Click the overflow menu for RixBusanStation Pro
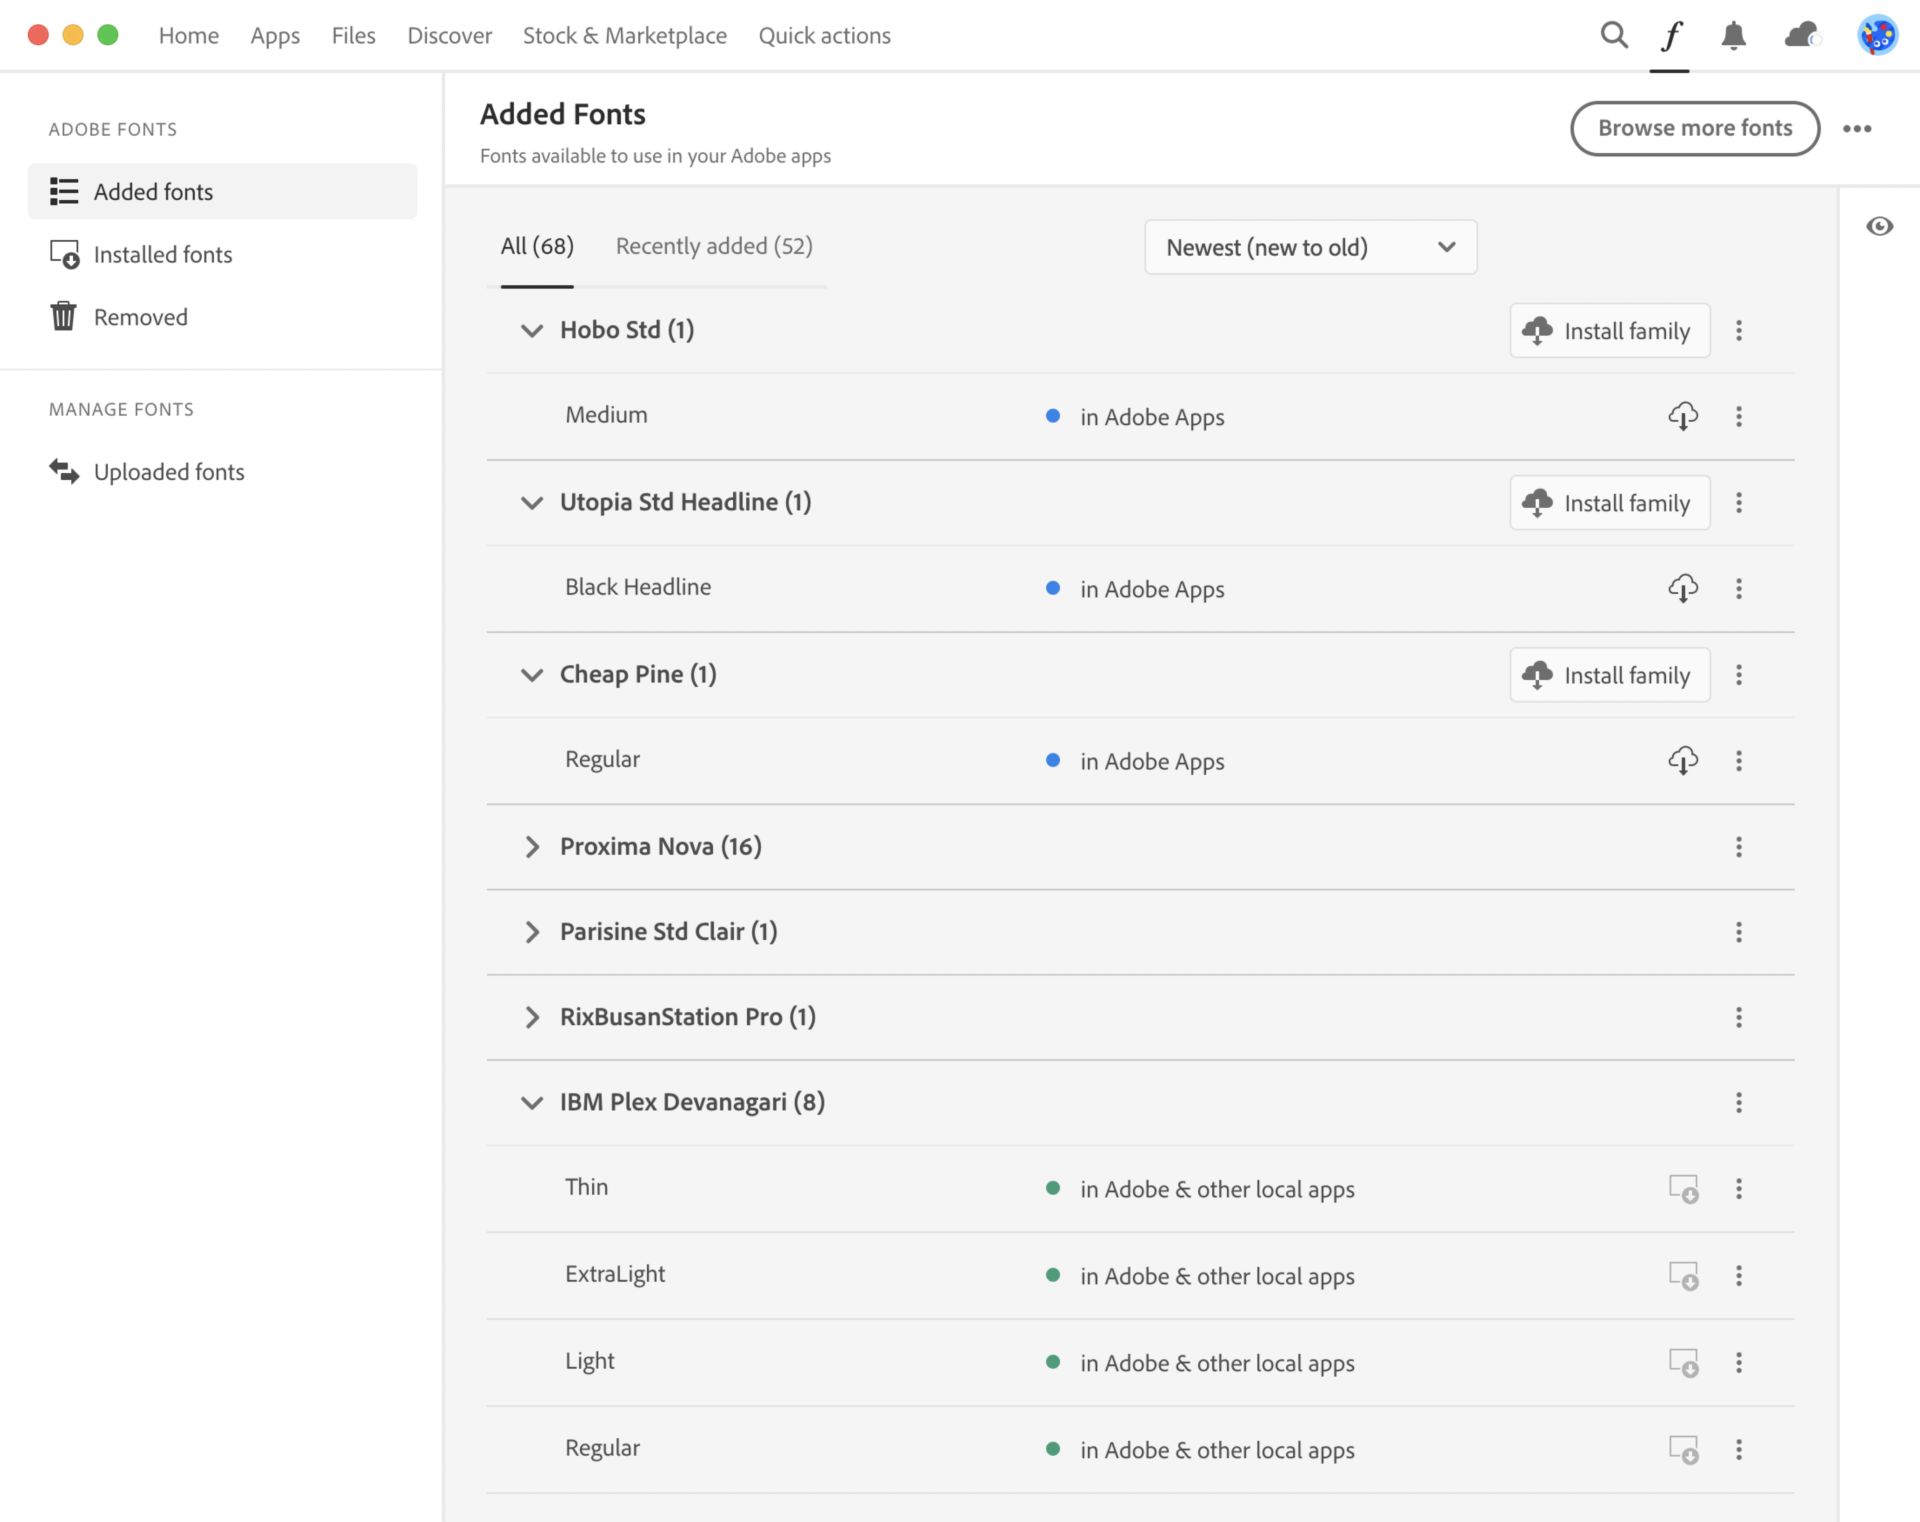 click(x=1739, y=1016)
